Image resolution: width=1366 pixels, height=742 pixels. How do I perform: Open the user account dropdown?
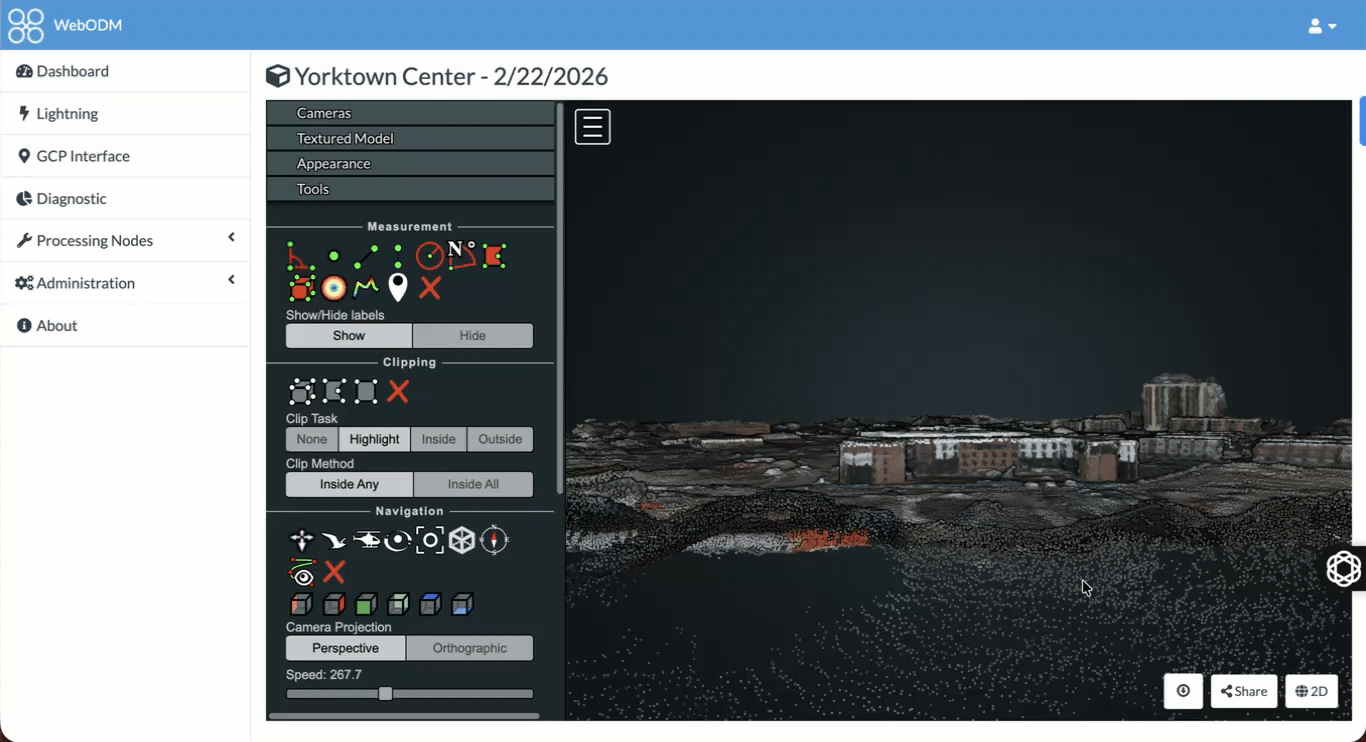pyautogui.click(x=1322, y=26)
